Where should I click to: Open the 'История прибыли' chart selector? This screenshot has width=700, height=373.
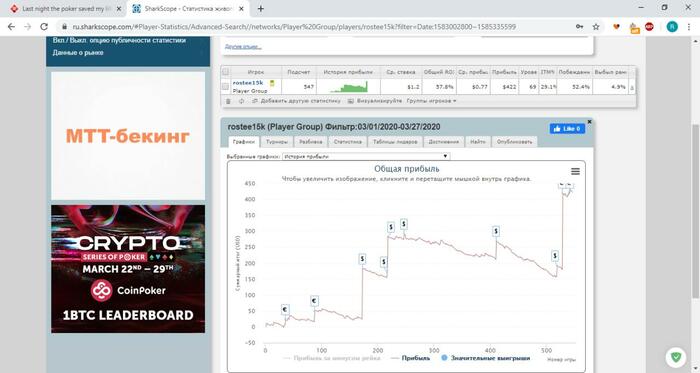click(366, 156)
